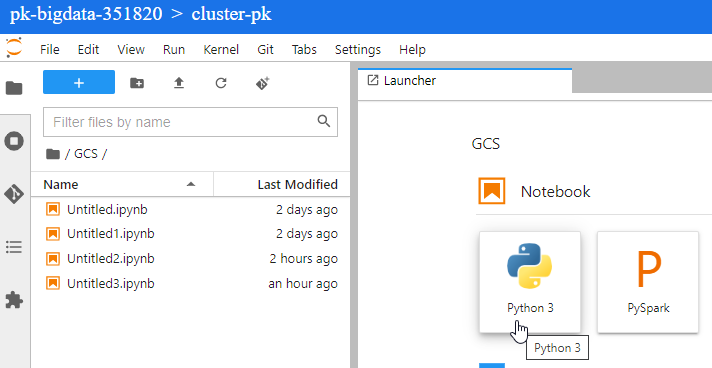Launch a Python 3 notebook
This screenshot has height=368, width=712.
tap(530, 282)
